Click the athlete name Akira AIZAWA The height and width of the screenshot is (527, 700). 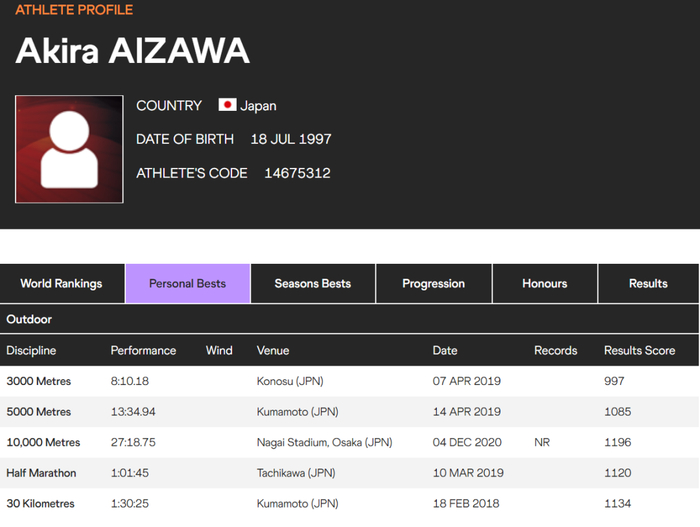pyautogui.click(x=133, y=52)
